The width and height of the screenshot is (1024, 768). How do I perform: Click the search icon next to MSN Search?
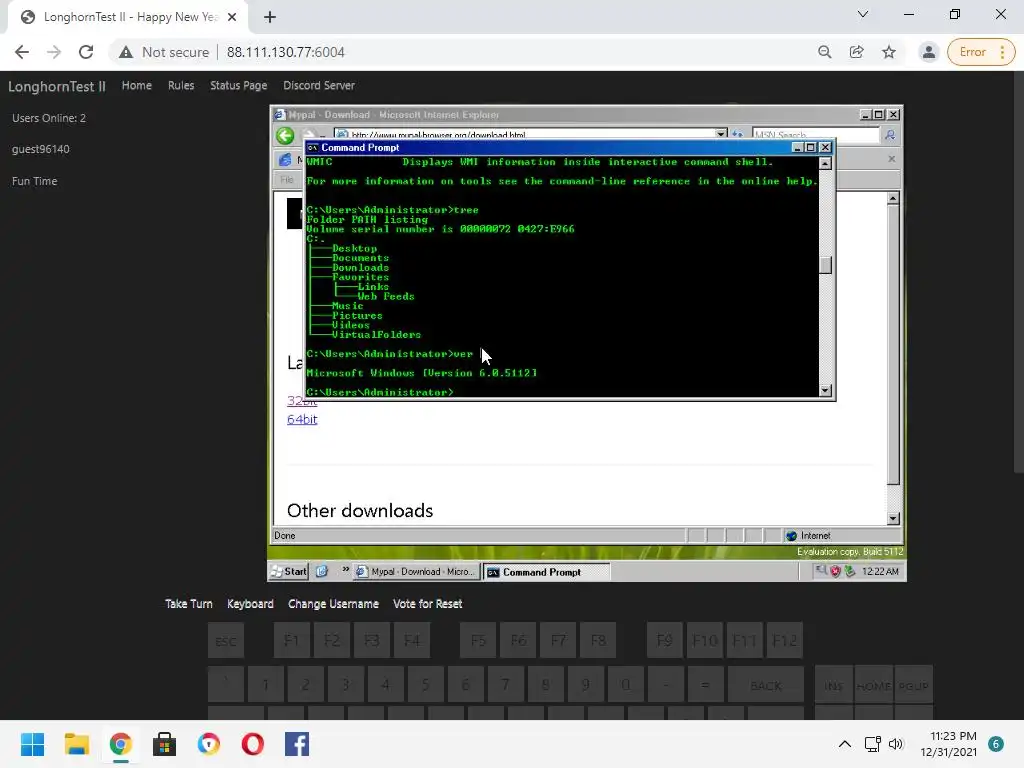coord(889,135)
